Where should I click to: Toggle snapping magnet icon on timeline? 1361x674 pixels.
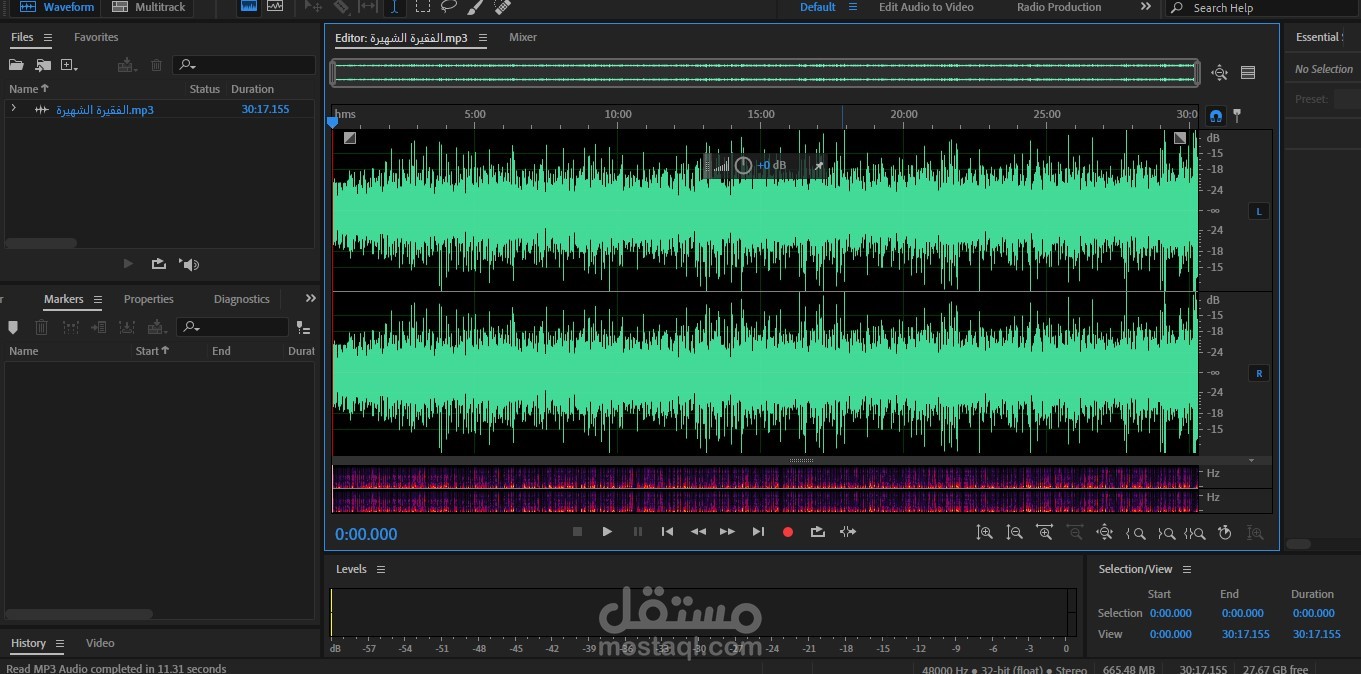coord(1215,115)
